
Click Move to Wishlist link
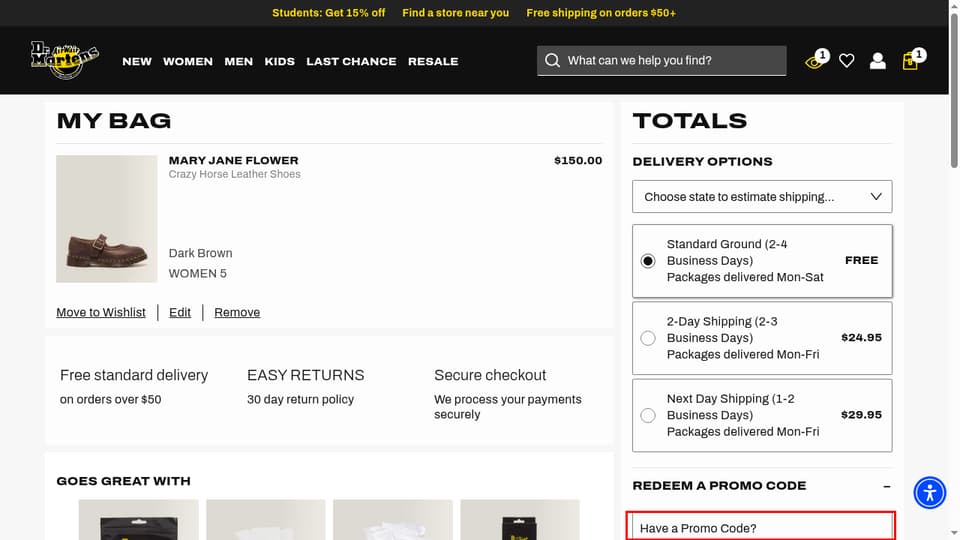[101, 312]
